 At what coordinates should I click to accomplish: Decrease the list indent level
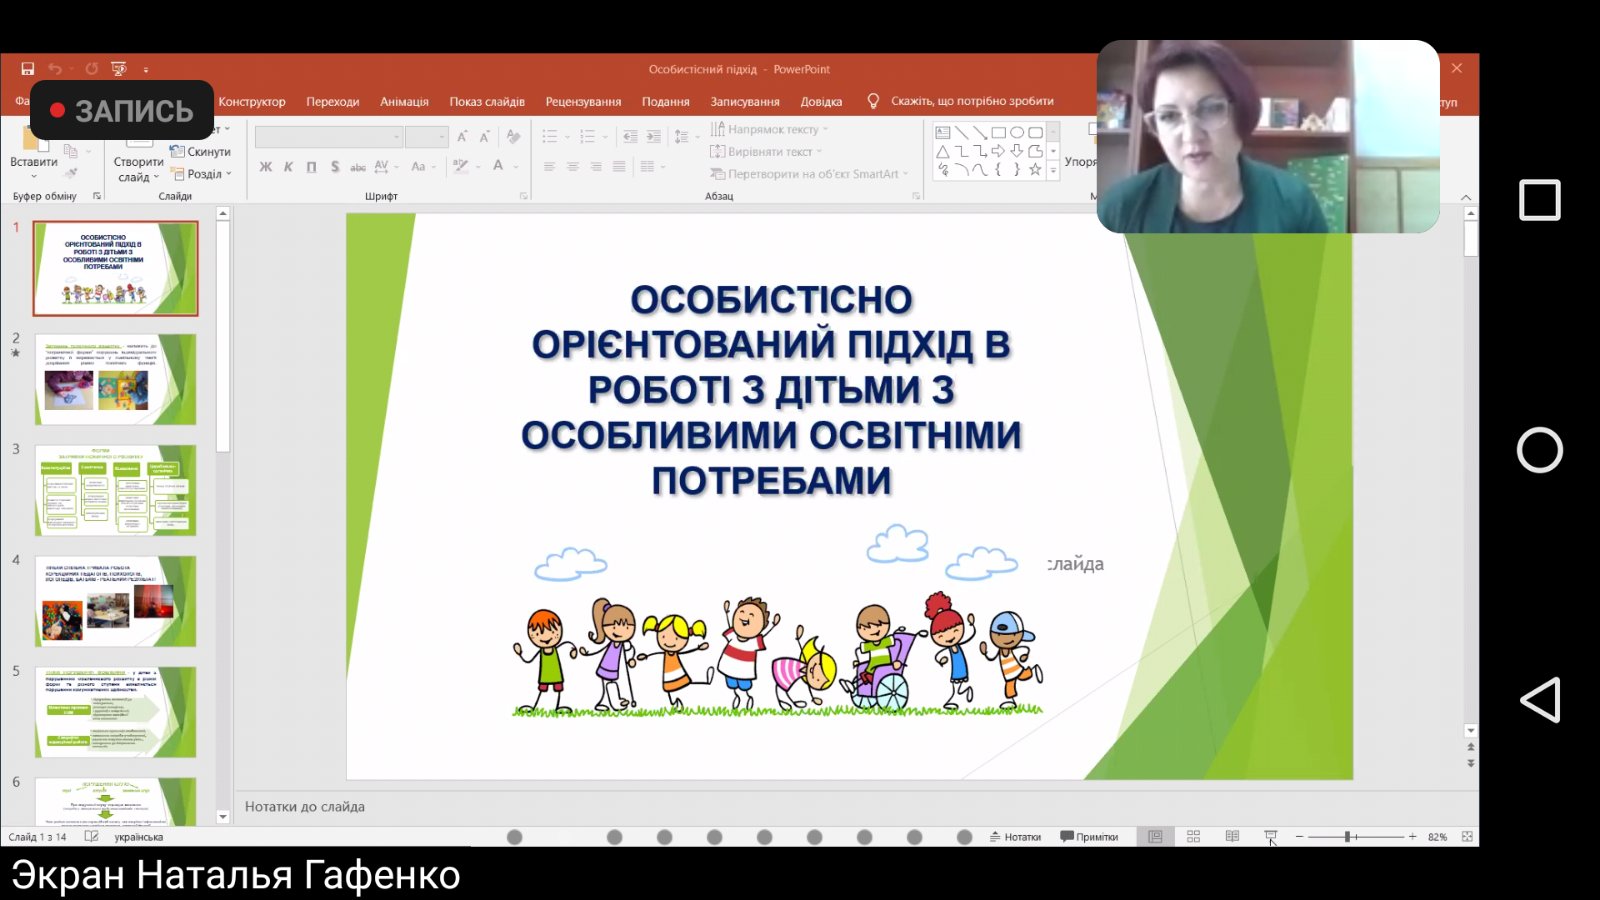[x=630, y=137]
